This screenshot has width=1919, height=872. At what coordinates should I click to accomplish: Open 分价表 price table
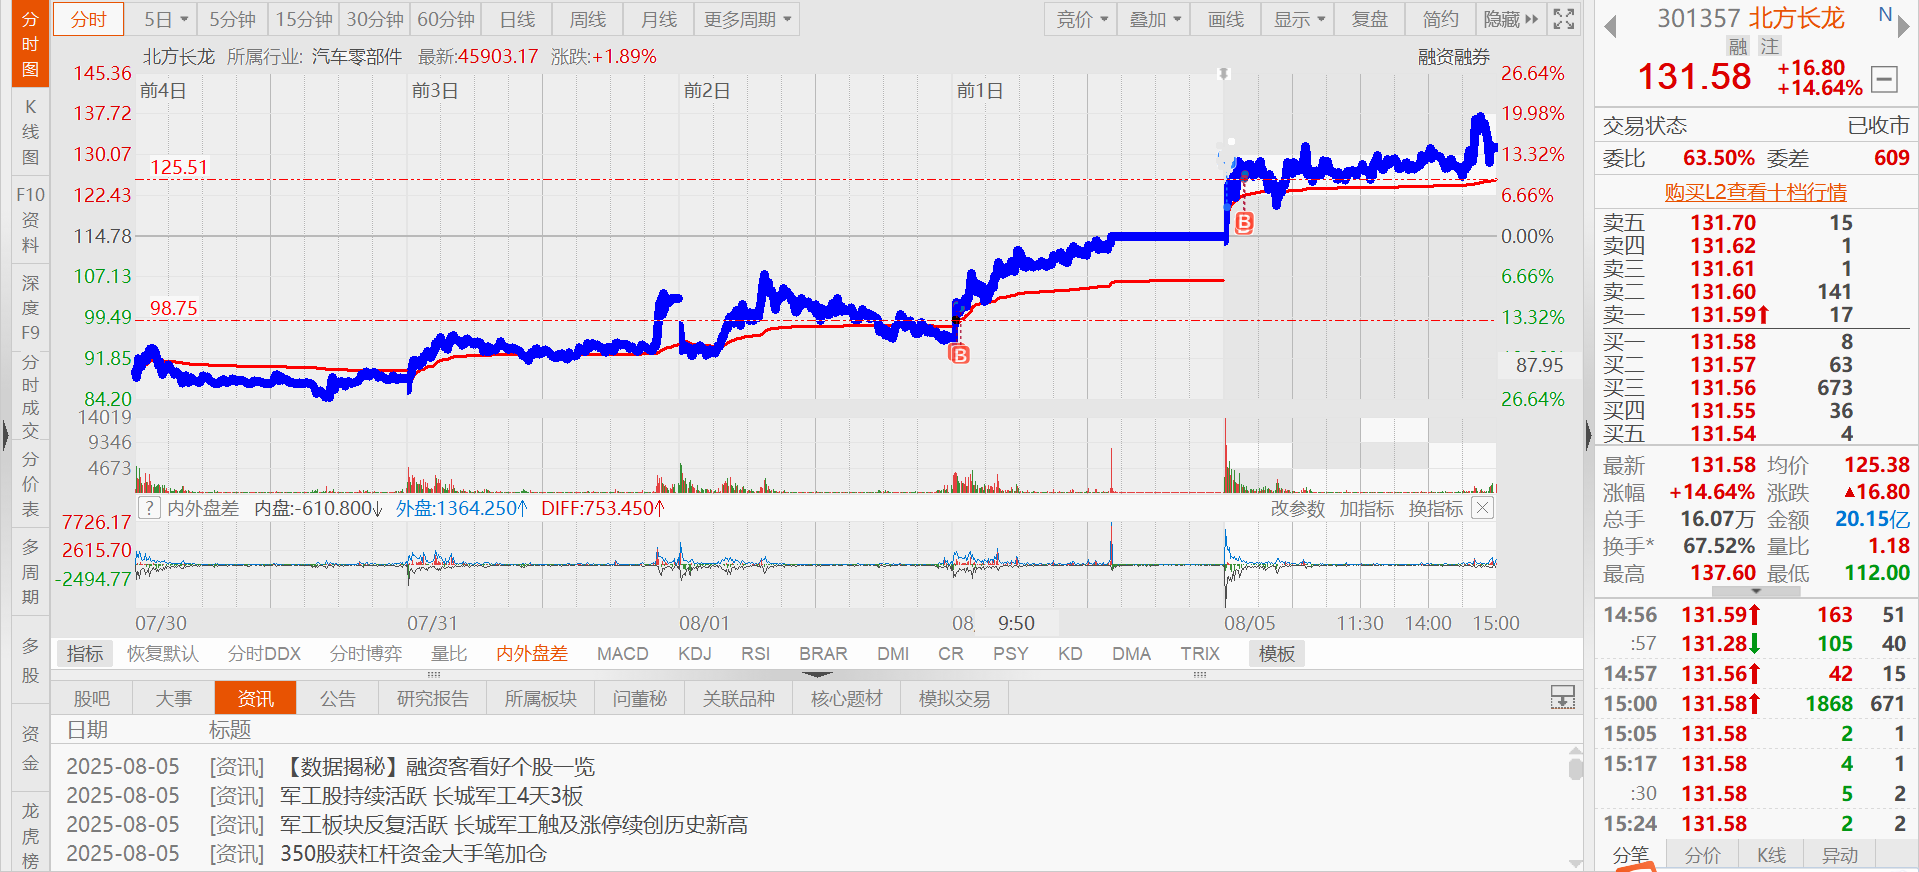click(30, 484)
